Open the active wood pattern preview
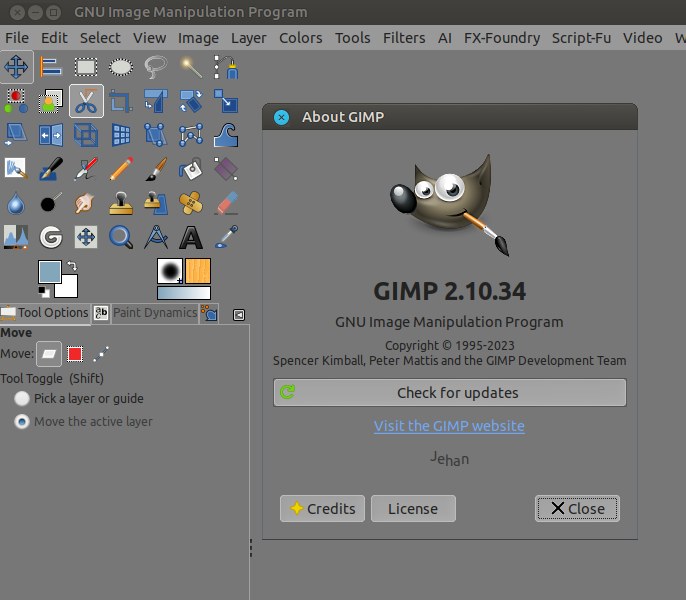The image size is (686, 600). tap(198, 271)
